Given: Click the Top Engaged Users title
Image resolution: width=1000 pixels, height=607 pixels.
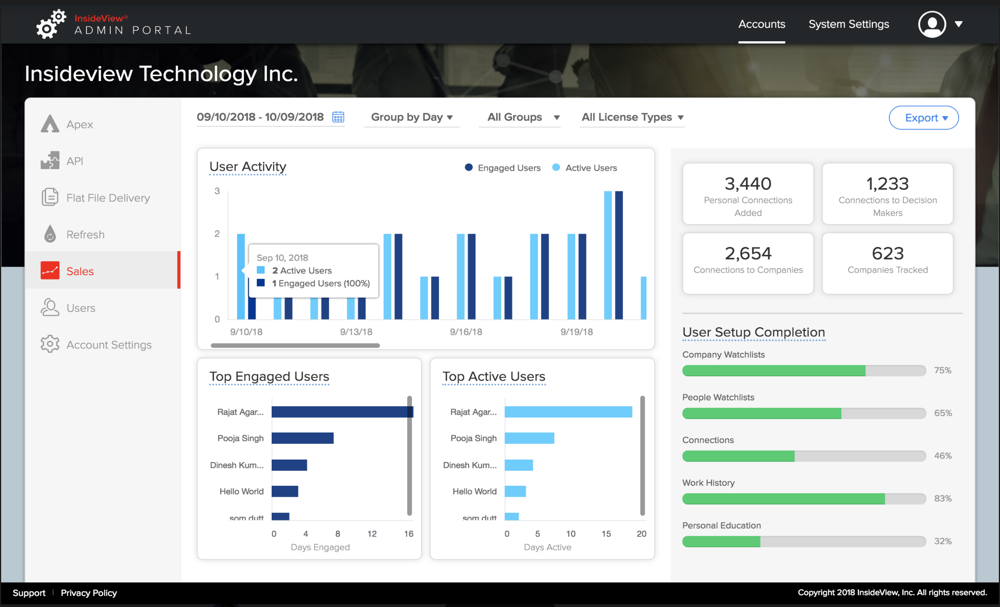Looking at the screenshot, I should [269, 376].
